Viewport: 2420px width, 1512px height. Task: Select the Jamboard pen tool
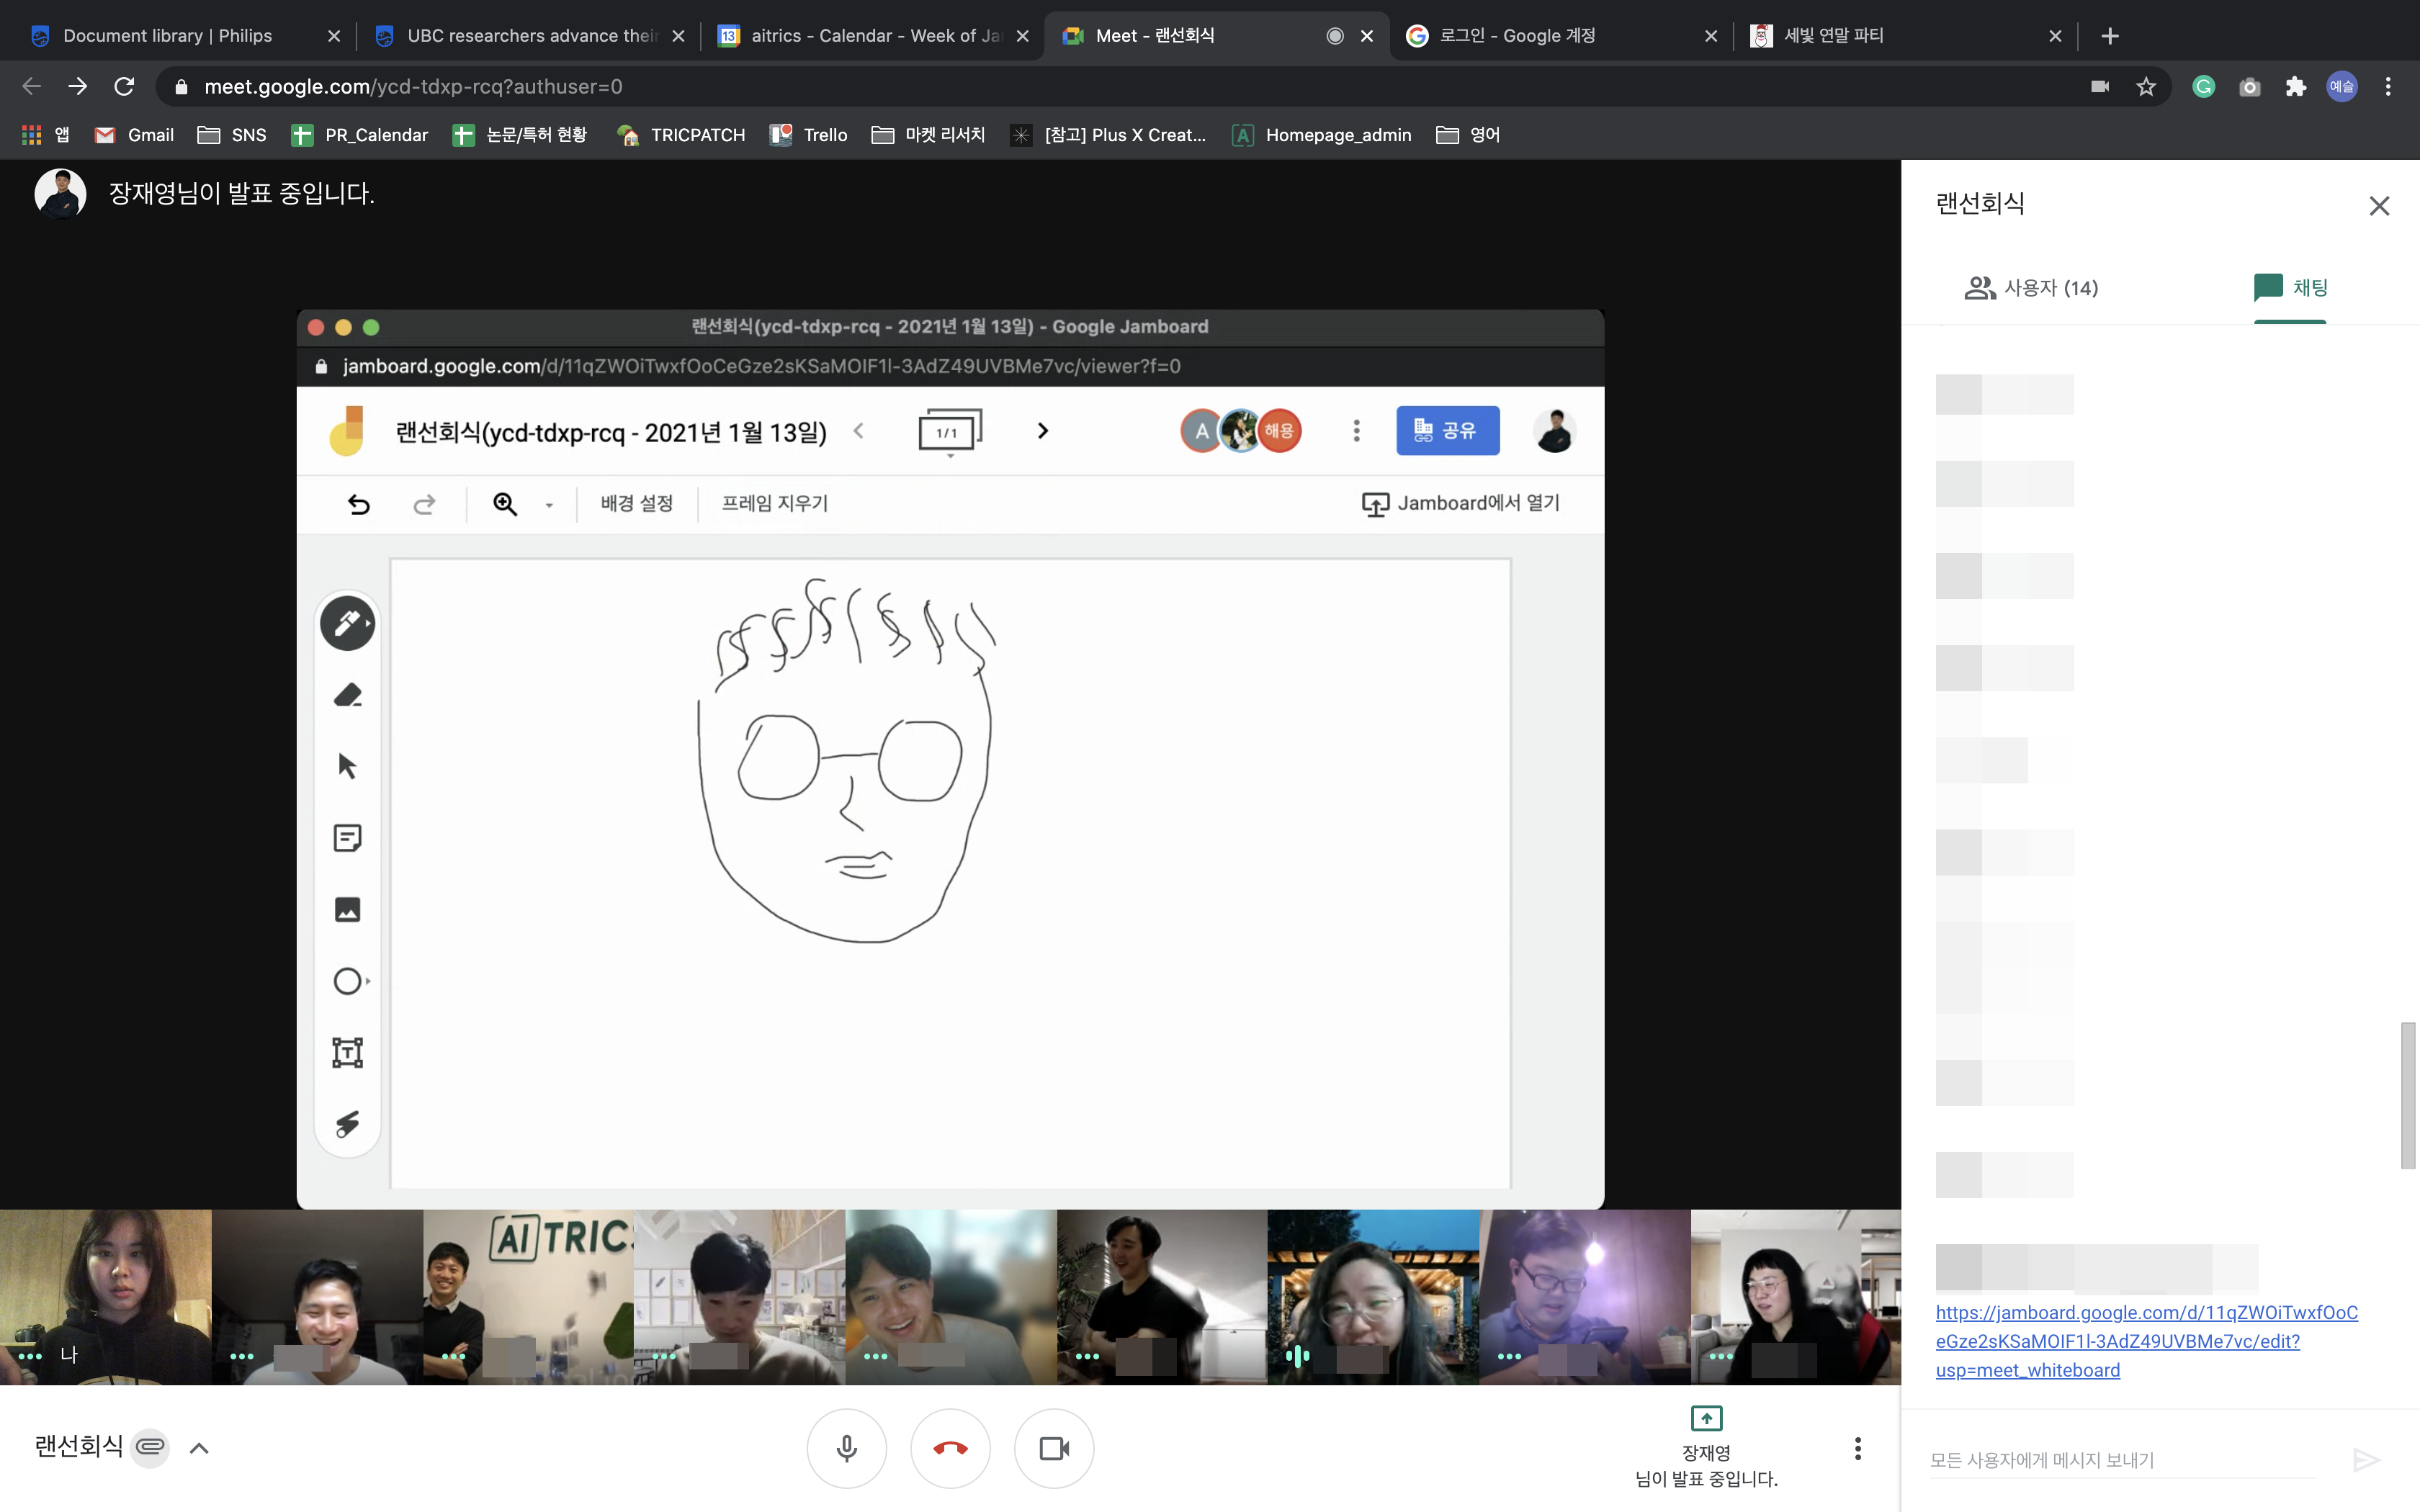click(346, 623)
